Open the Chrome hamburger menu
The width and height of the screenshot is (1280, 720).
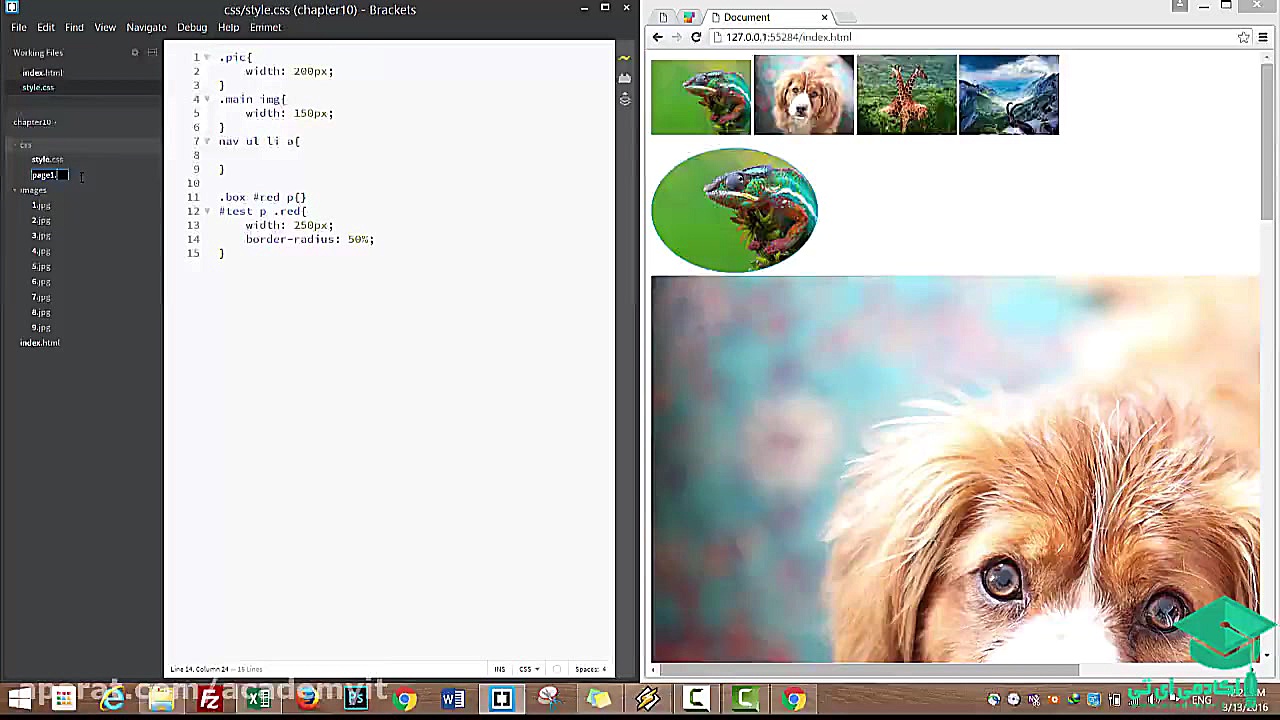[x=1263, y=37]
